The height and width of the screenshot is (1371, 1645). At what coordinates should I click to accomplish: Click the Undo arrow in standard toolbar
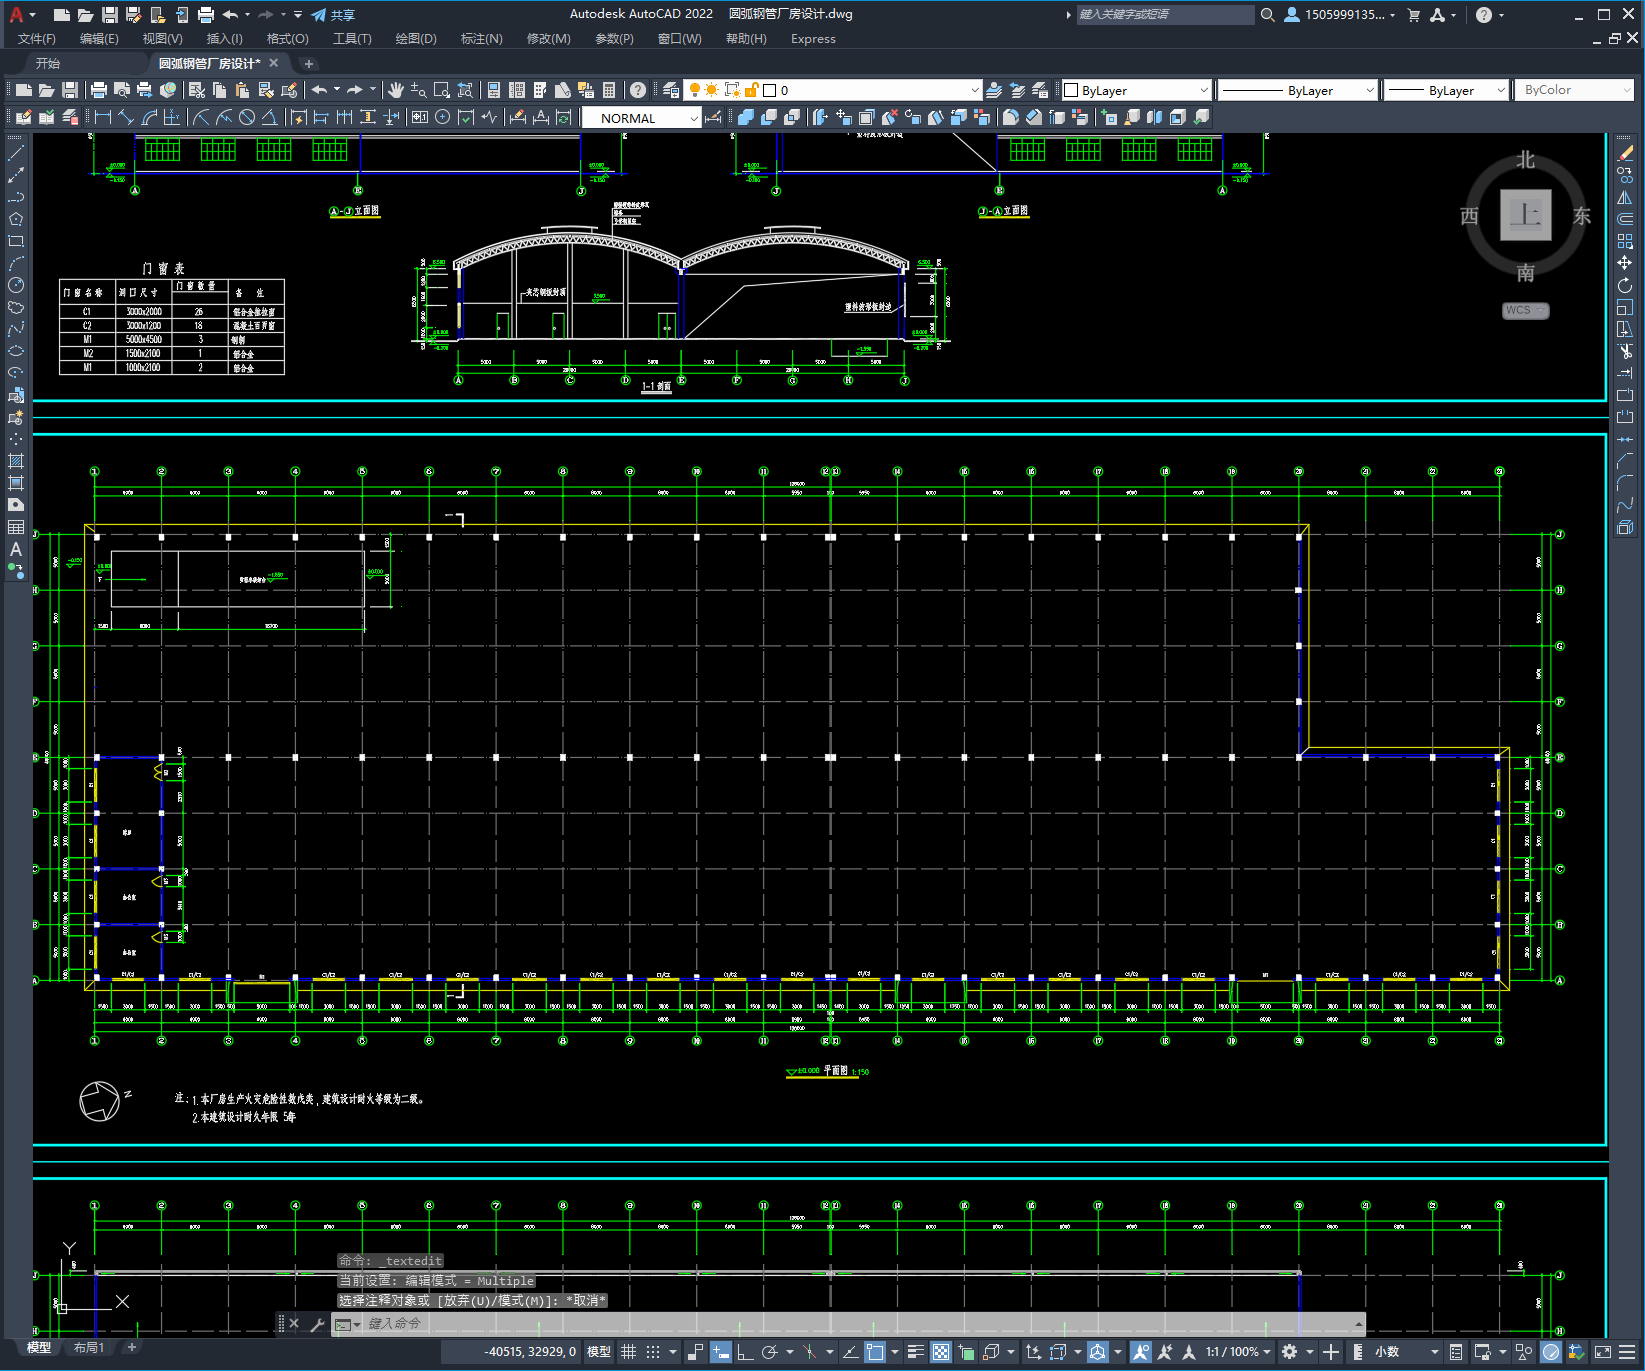(319, 90)
